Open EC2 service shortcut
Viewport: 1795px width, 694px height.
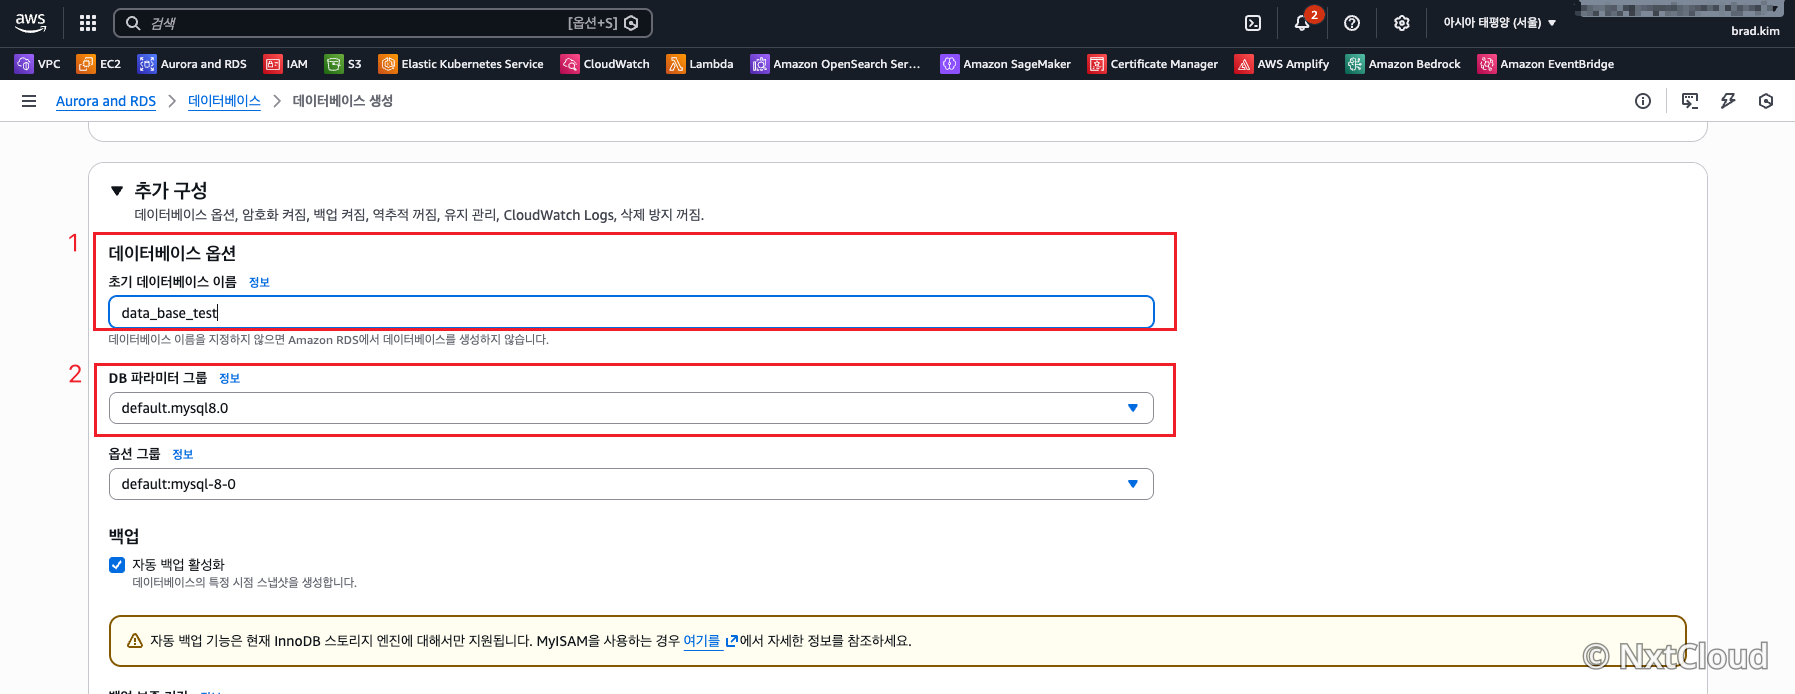point(99,64)
